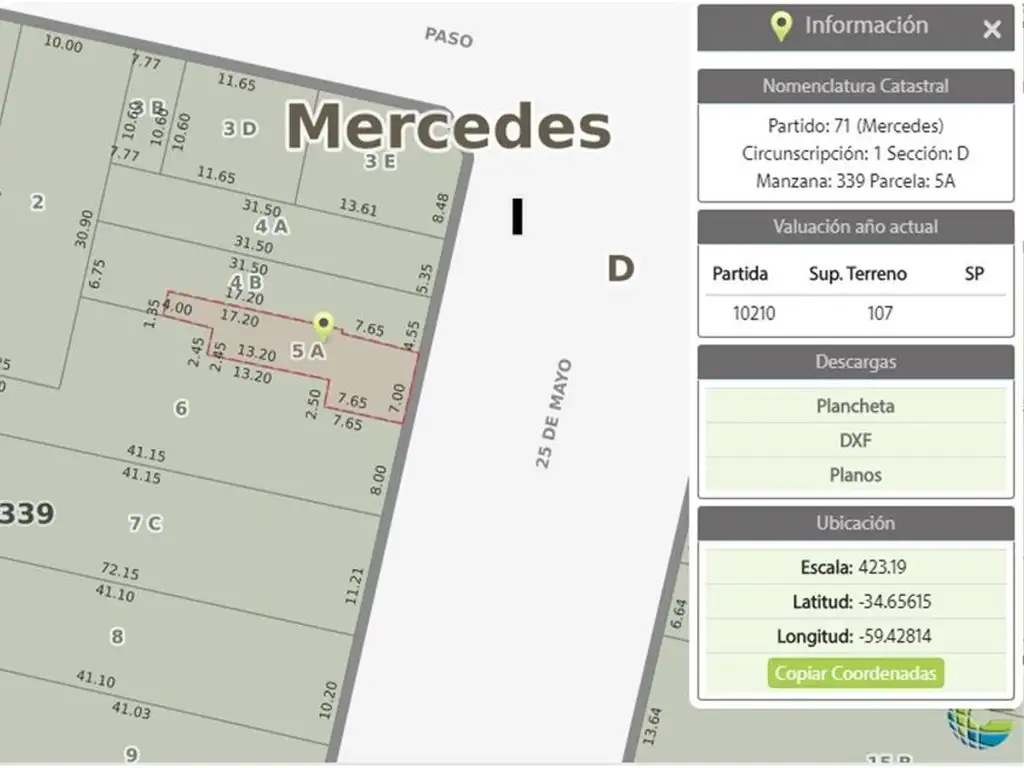
Task: Select parcel 6 on the map
Action: (181, 408)
